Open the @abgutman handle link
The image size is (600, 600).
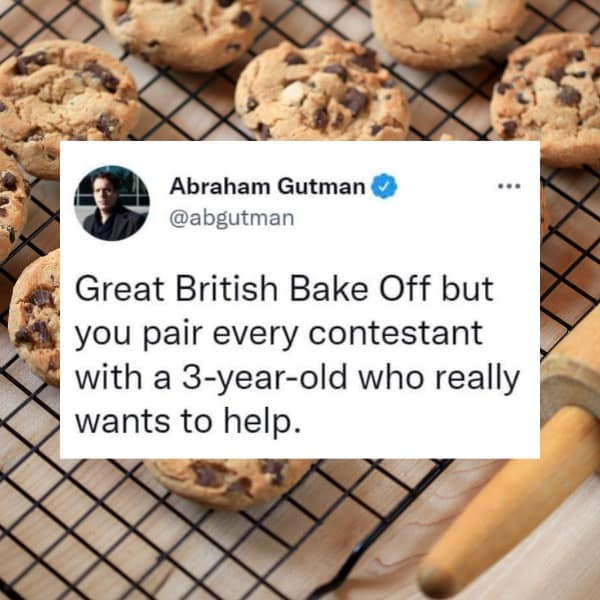[x=232, y=218]
